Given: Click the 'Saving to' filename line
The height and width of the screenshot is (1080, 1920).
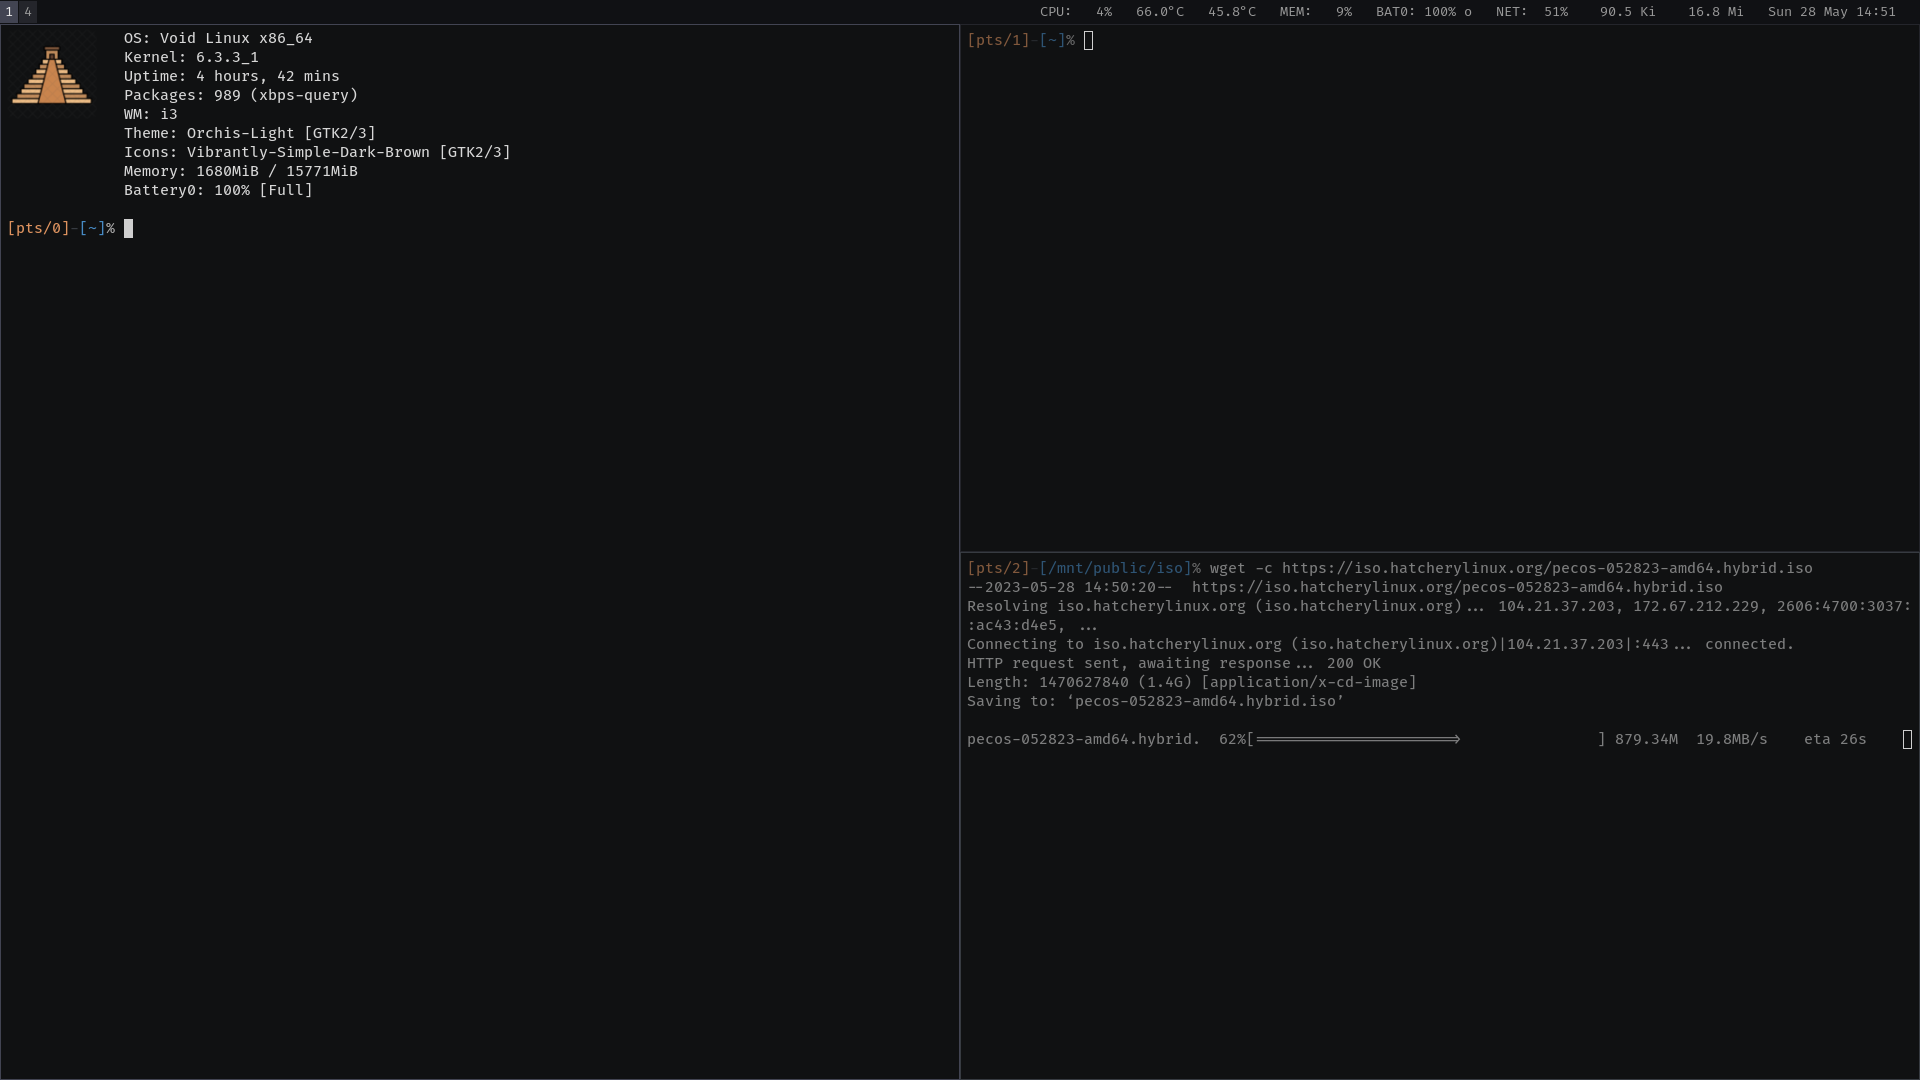Looking at the screenshot, I should [x=1155, y=702].
